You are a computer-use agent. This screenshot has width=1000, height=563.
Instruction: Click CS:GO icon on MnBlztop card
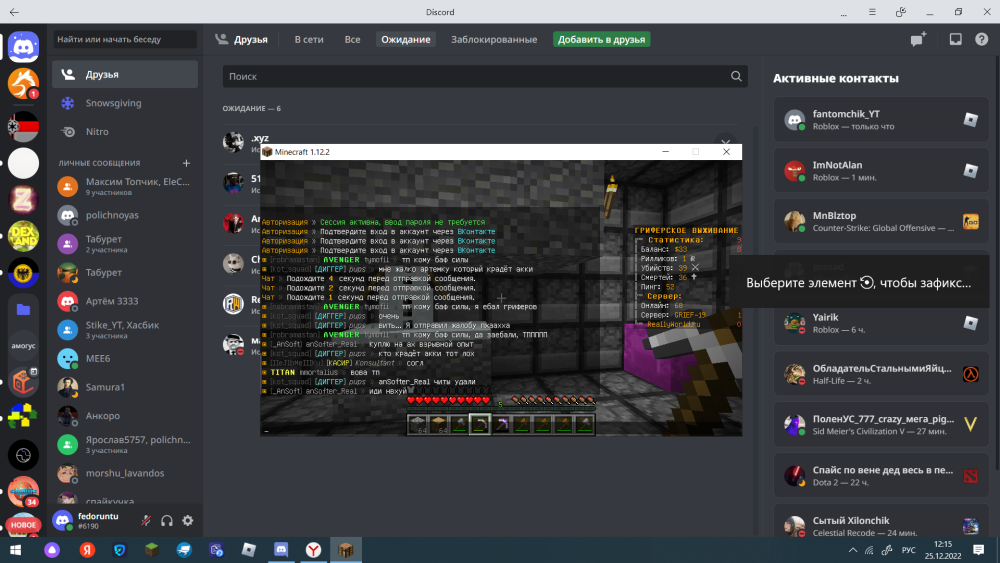click(971, 222)
